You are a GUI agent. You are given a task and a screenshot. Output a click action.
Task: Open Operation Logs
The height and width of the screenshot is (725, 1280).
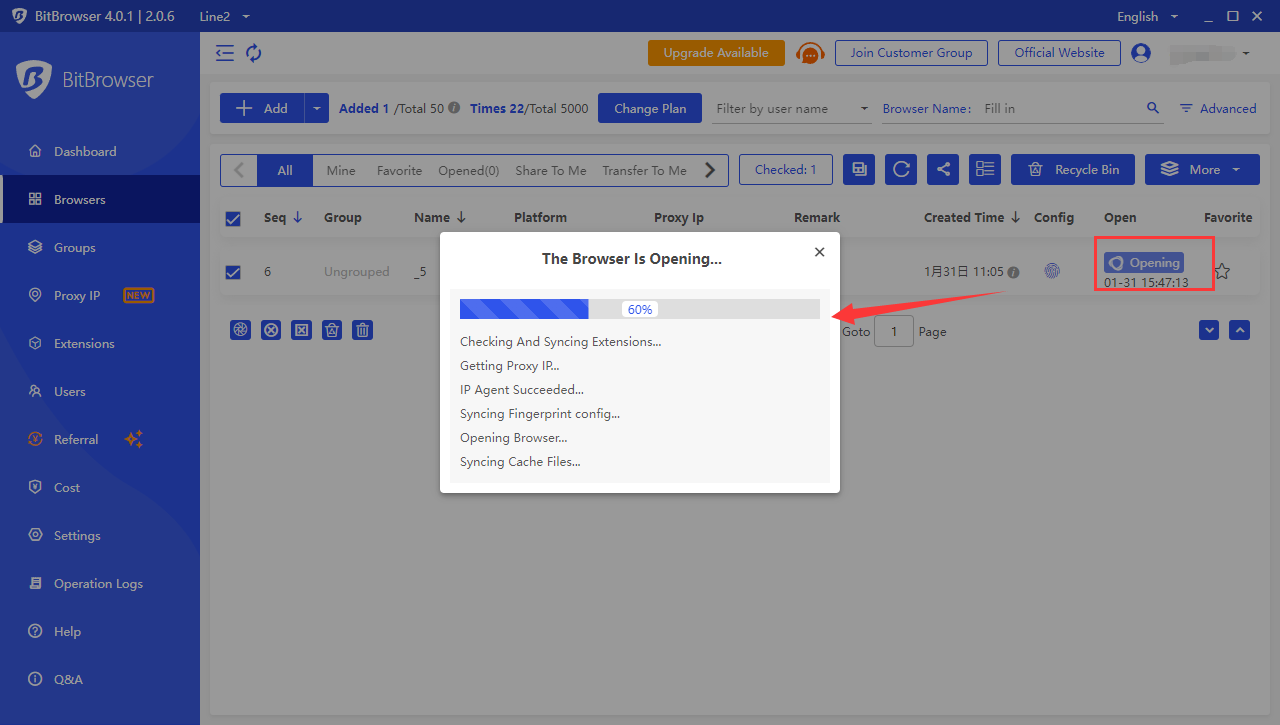[x=100, y=583]
